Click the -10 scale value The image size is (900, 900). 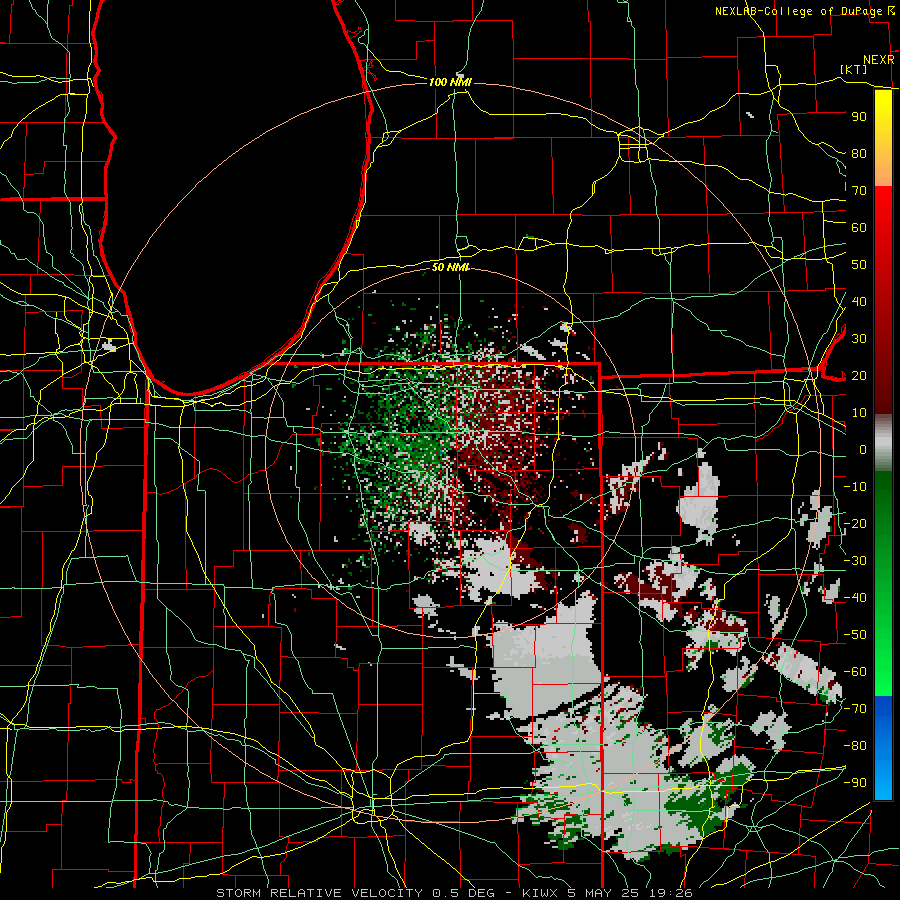click(x=855, y=487)
